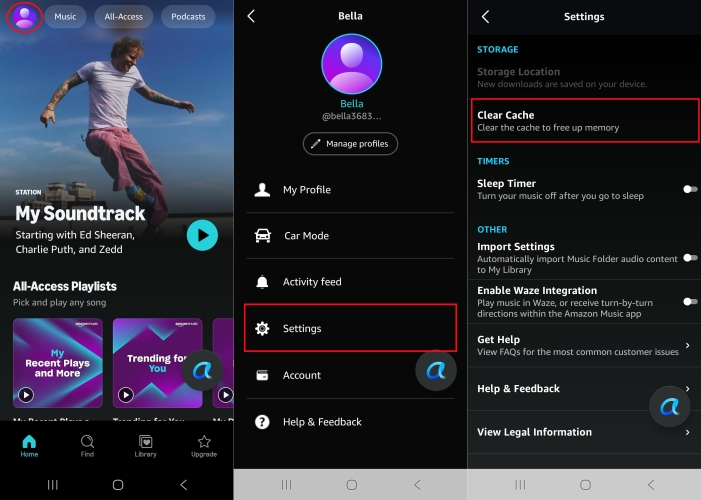Tap Android back button under profile screen
701x500 pixels.
click(417, 485)
